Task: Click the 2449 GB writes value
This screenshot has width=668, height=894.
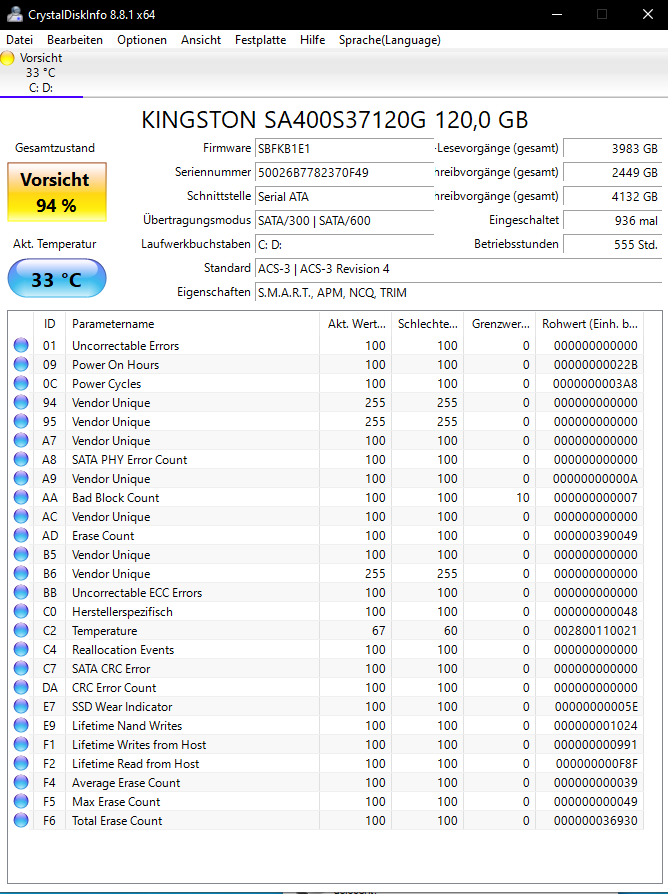Action: (x=612, y=173)
